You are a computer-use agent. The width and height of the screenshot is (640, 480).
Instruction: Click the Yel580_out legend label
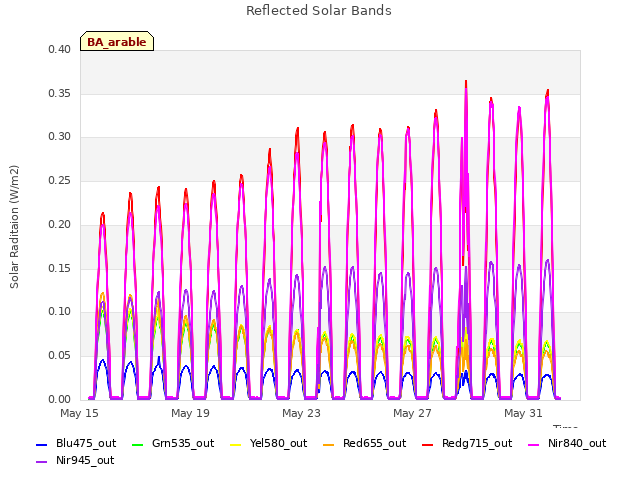point(278,443)
